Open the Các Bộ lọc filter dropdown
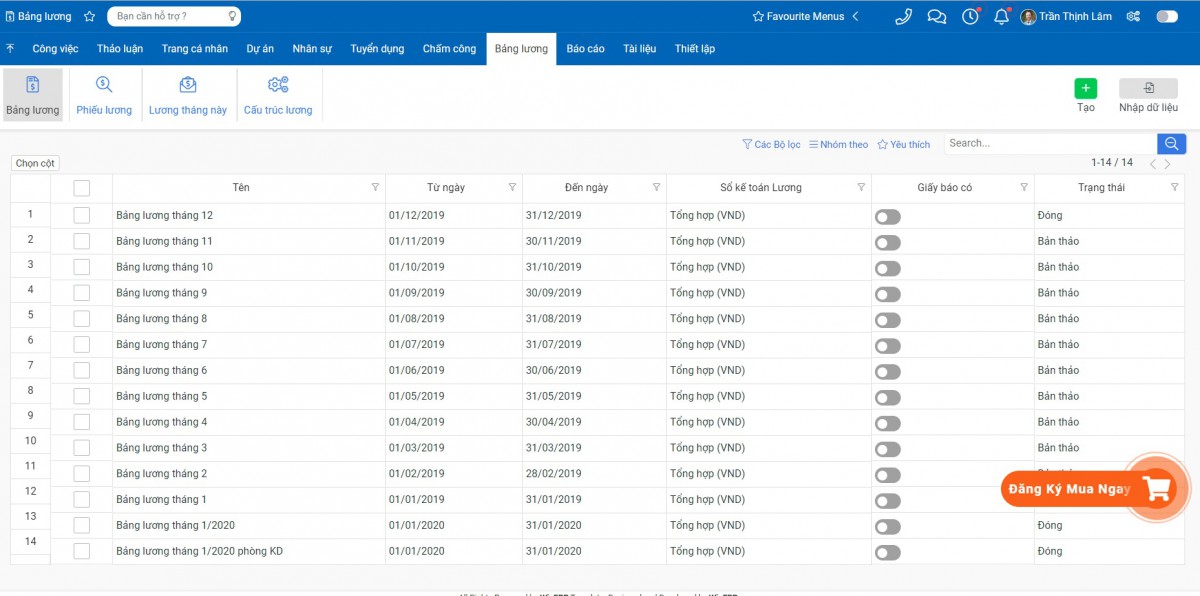This screenshot has height=596, width=1200. pos(771,145)
